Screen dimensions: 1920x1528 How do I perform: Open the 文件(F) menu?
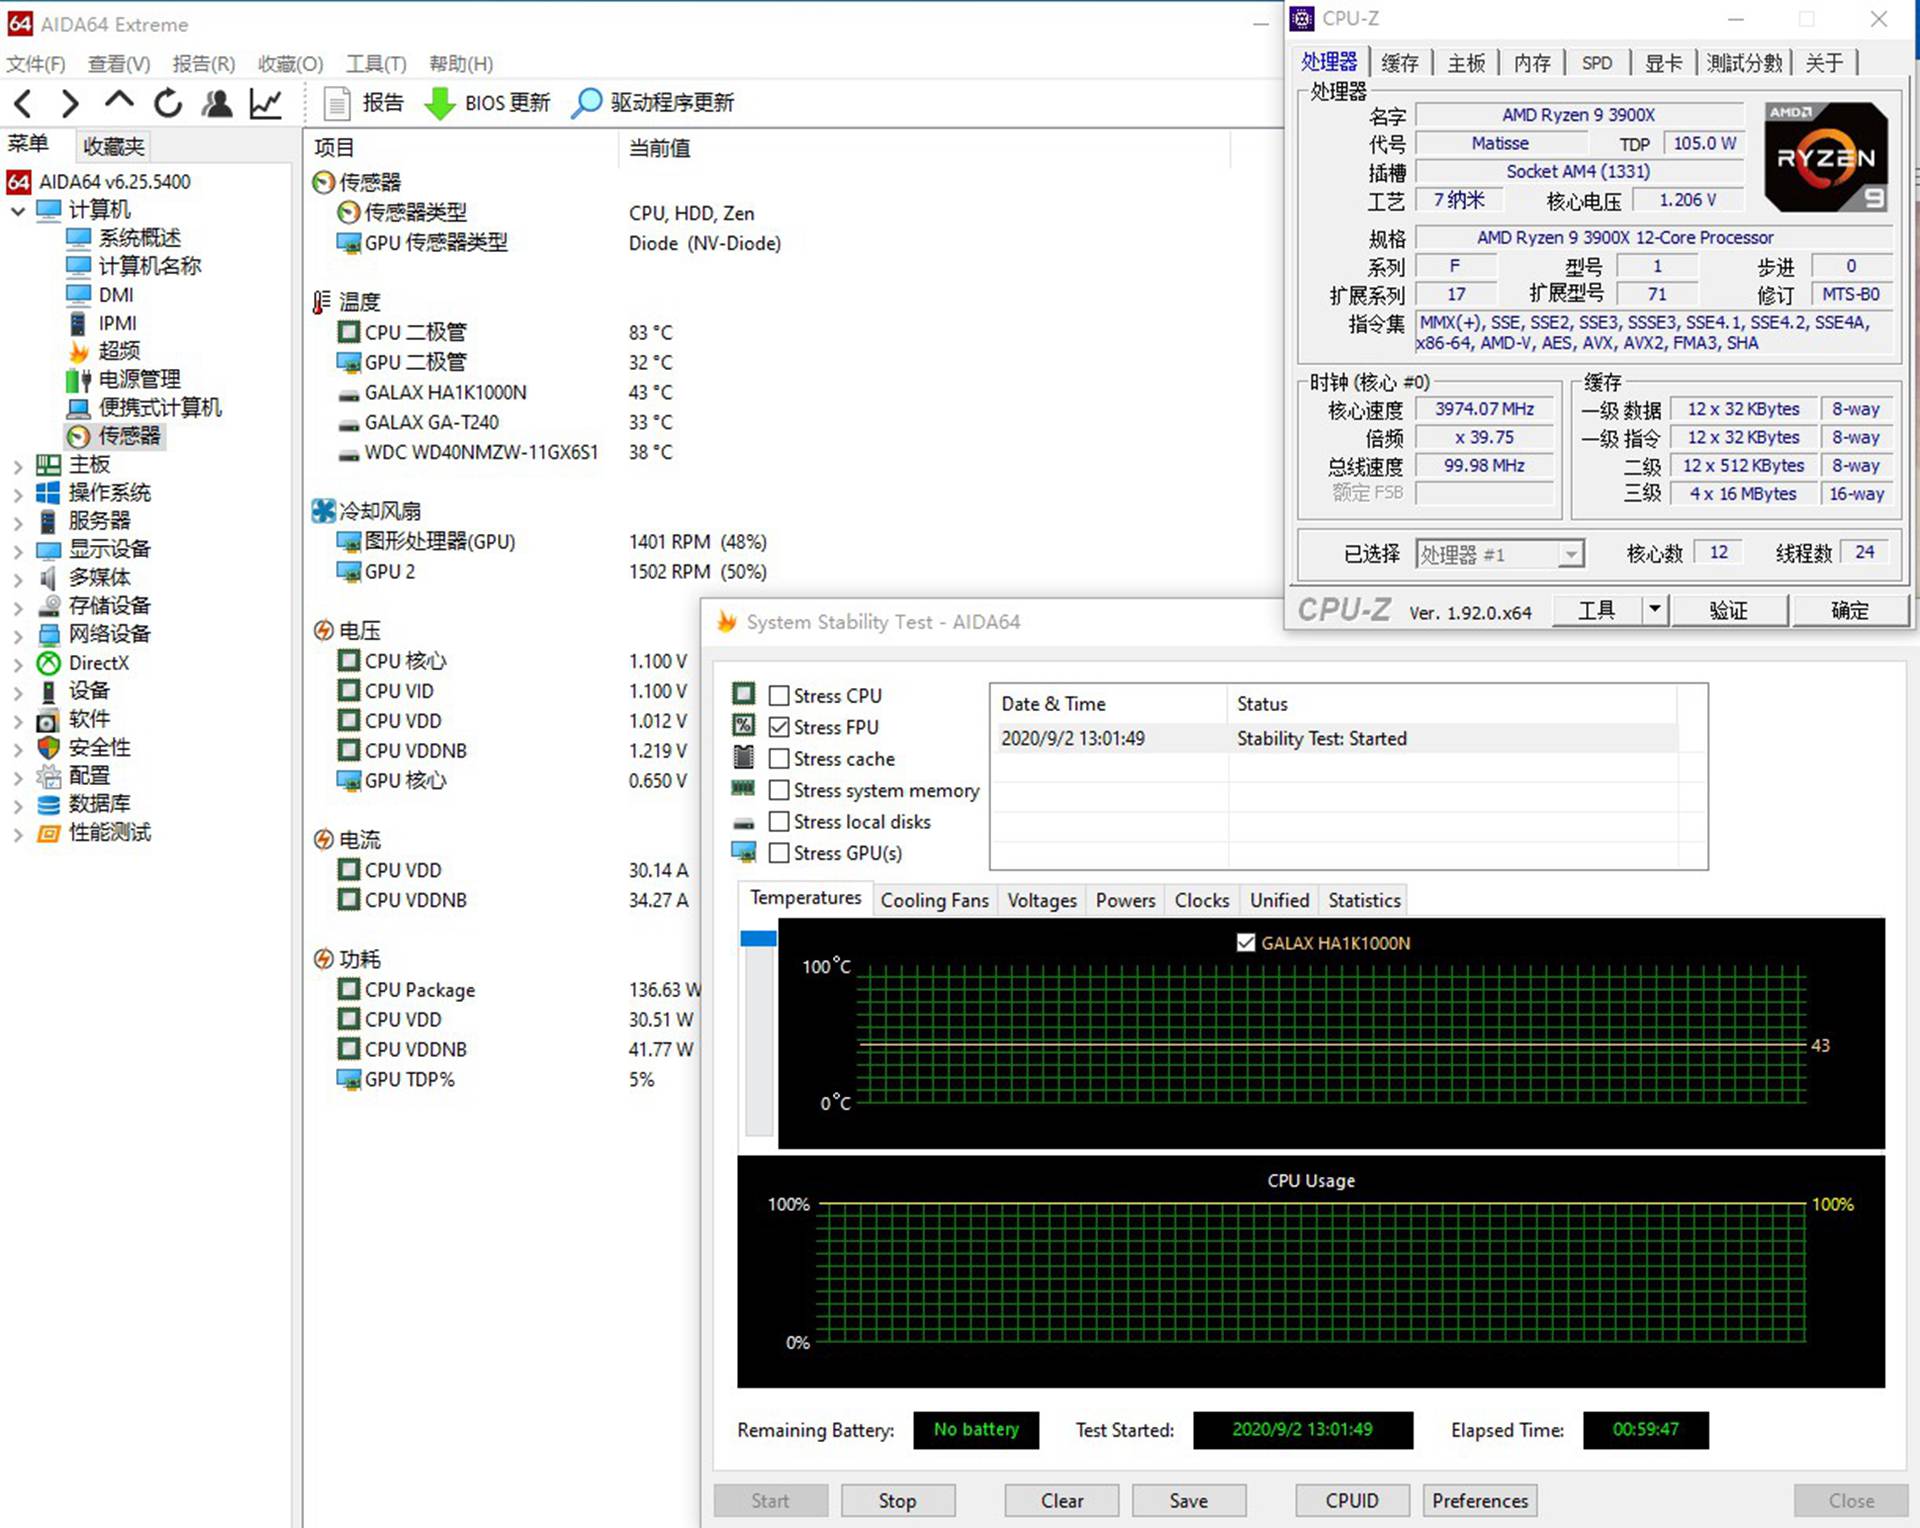(36, 64)
